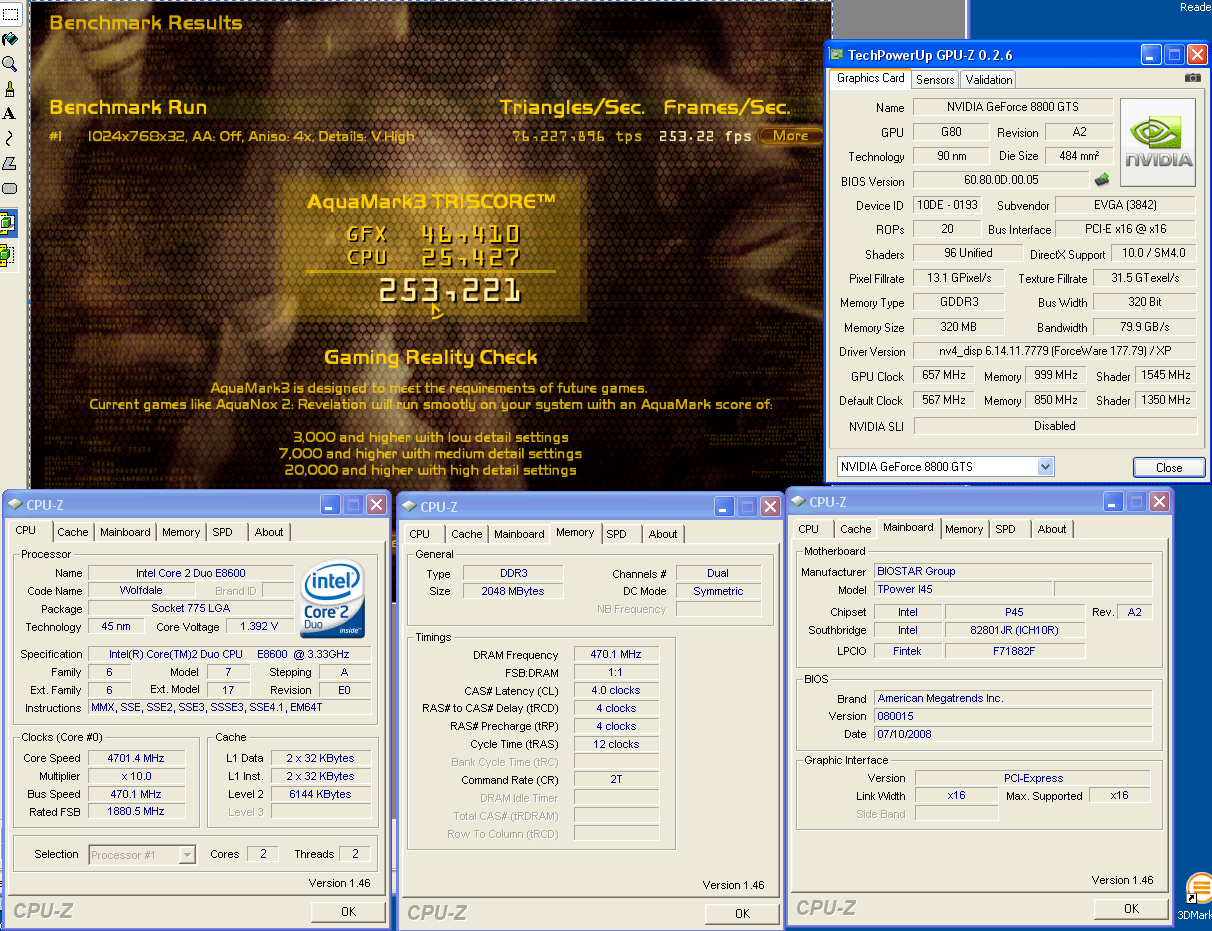
Task: Pick the Fill With Color bucket tool
Action: tap(9, 39)
